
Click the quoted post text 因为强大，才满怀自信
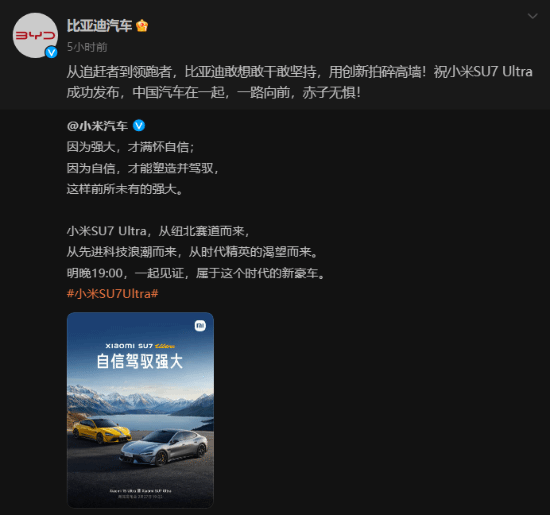130,147
